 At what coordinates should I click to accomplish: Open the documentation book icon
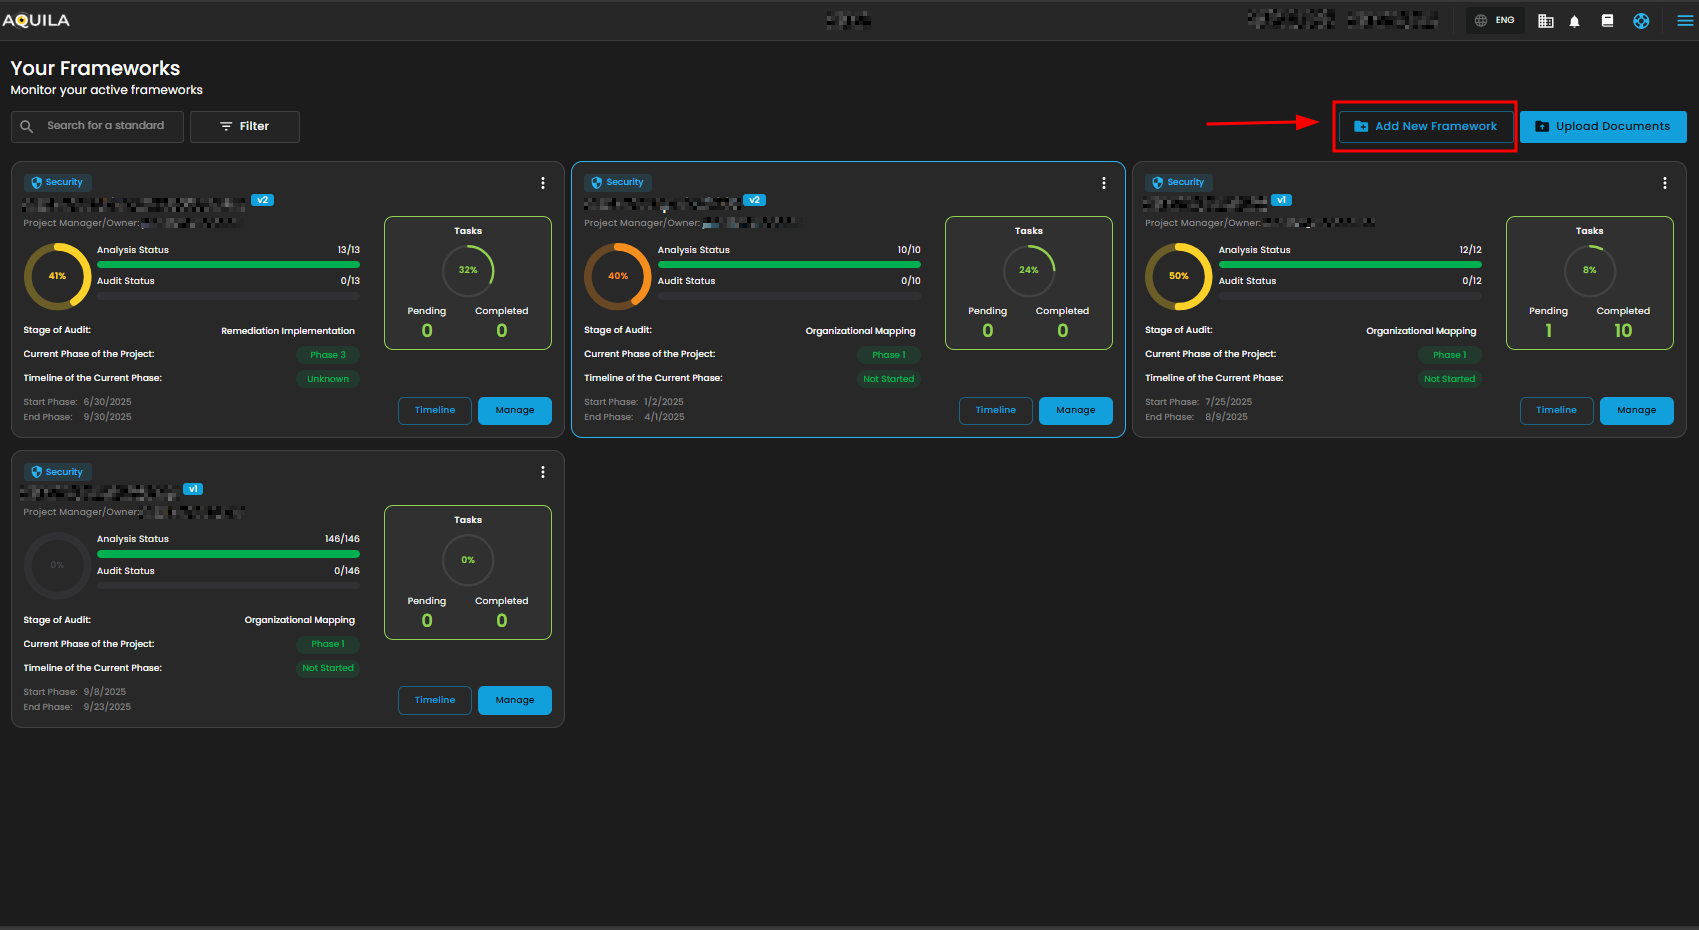click(x=1607, y=21)
